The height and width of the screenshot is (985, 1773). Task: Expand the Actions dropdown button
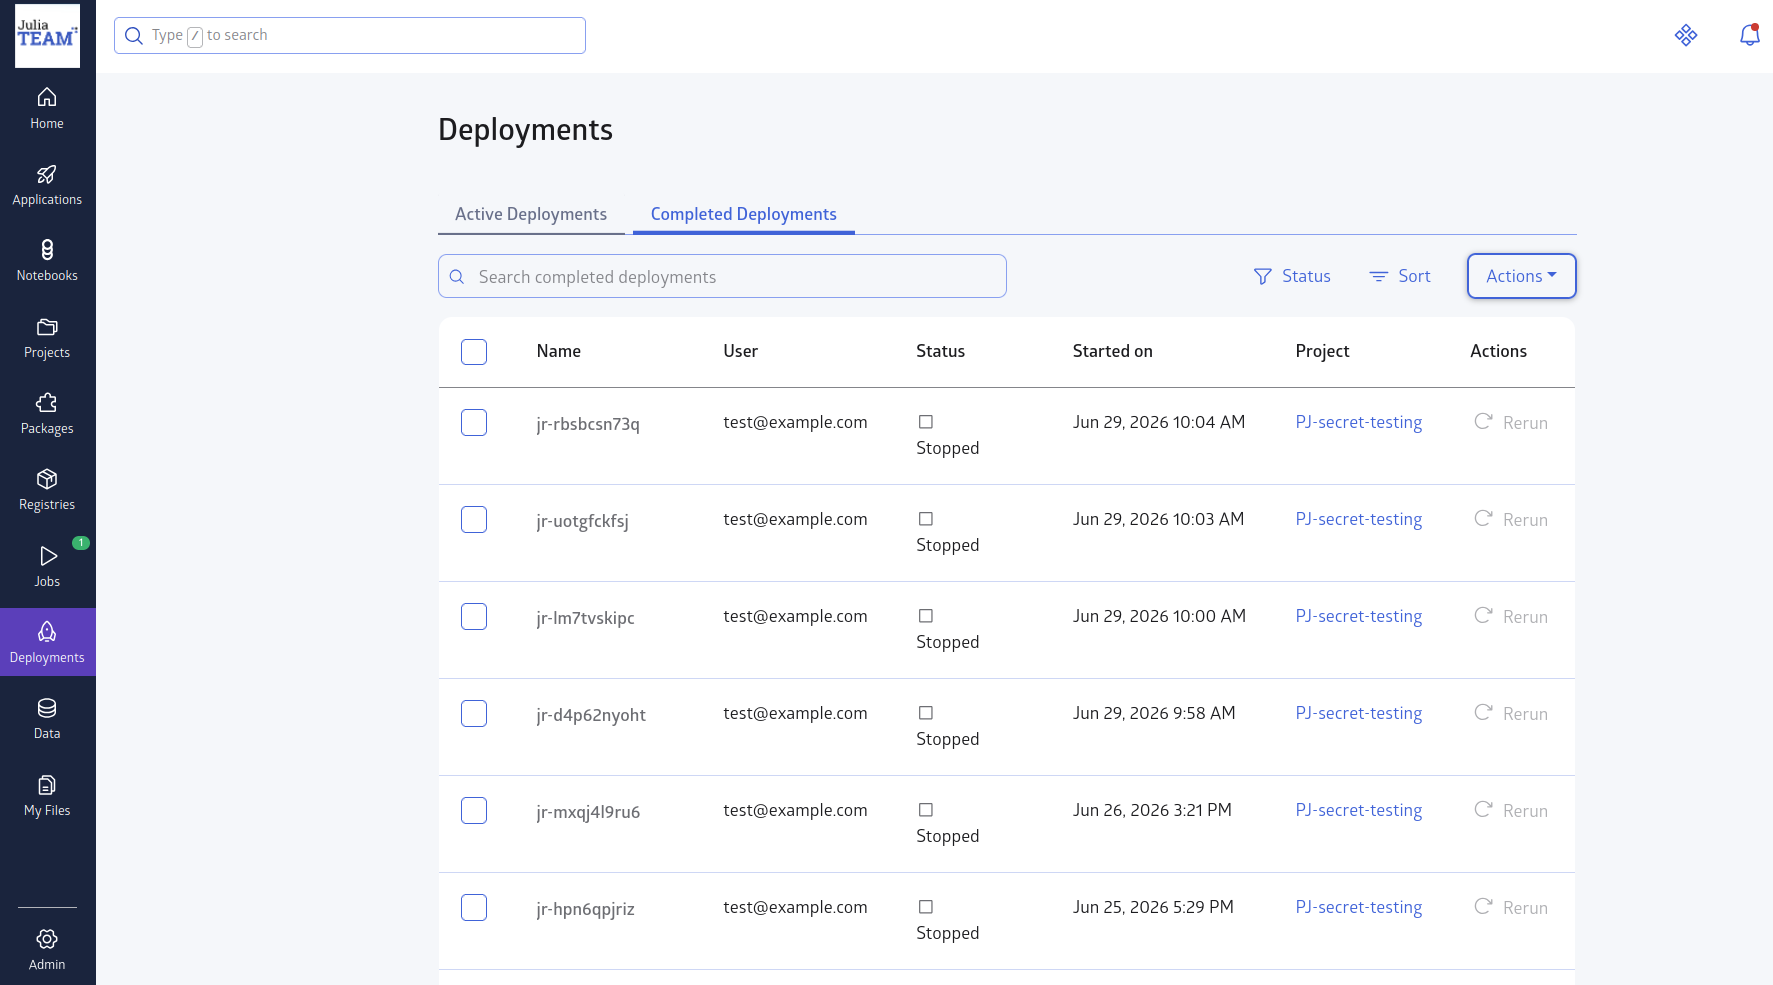click(x=1521, y=276)
